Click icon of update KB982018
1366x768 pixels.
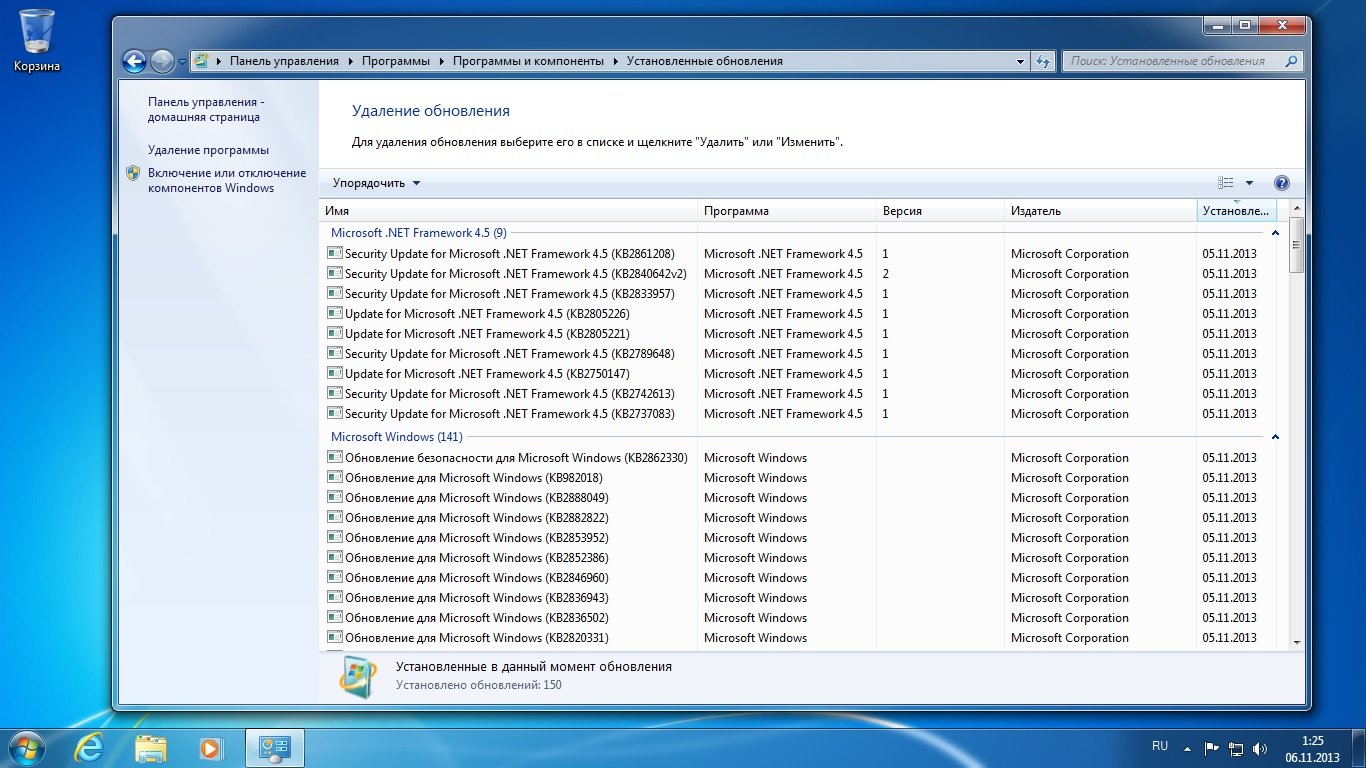(x=335, y=477)
